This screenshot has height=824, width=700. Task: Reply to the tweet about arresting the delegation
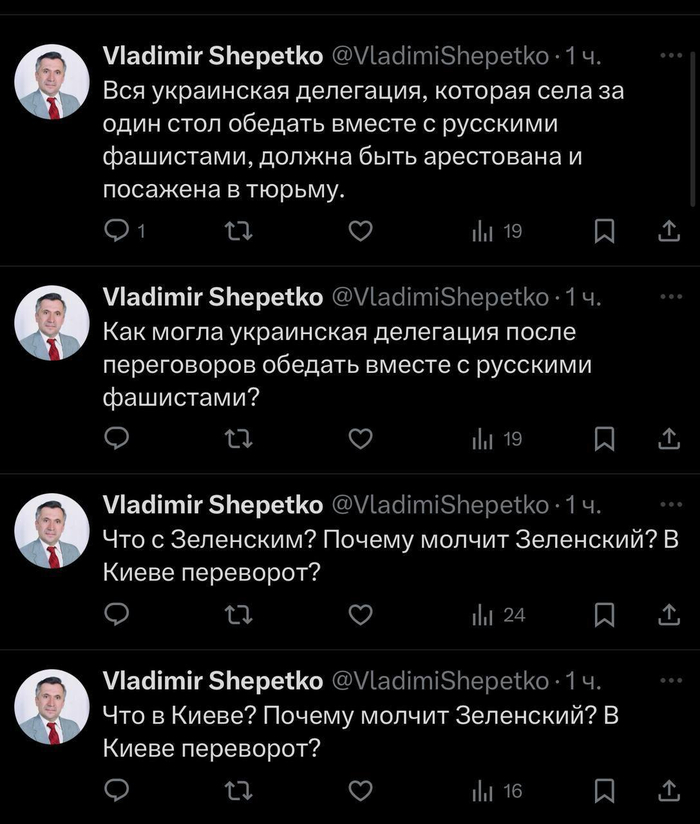click(118, 232)
